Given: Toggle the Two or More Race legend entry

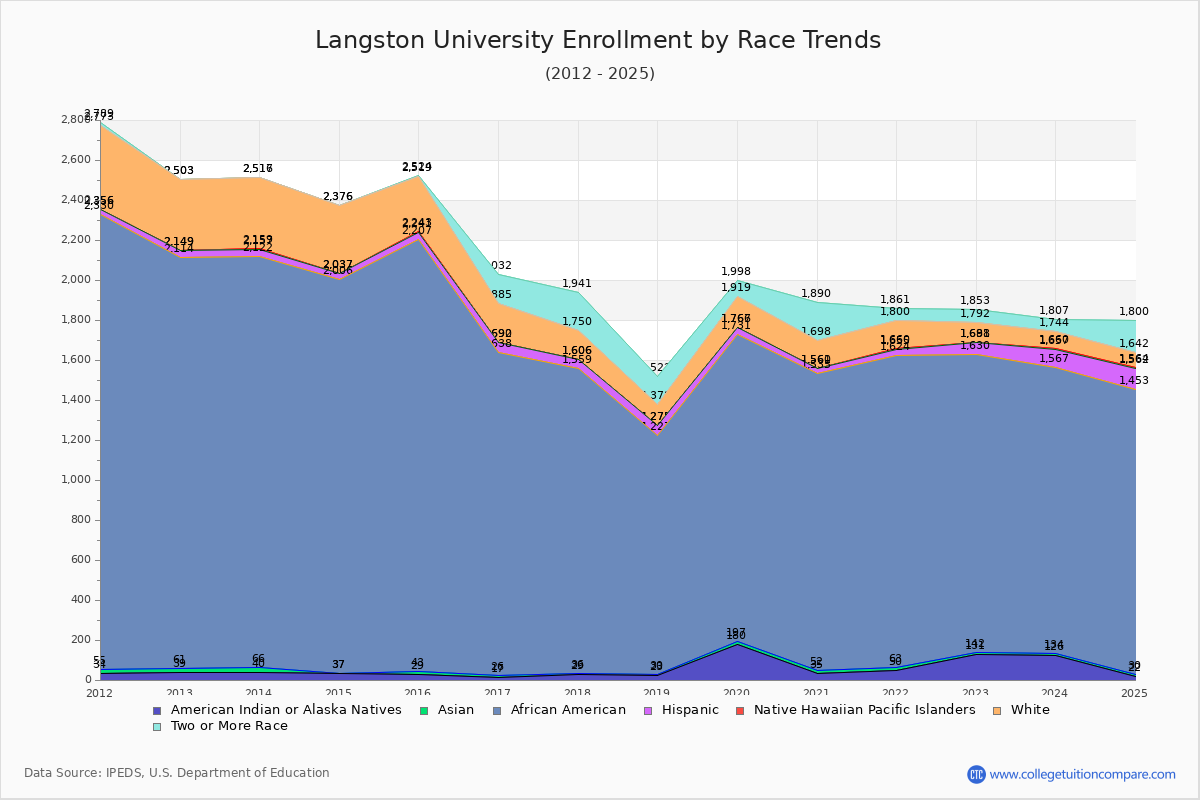Looking at the screenshot, I should [220, 726].
